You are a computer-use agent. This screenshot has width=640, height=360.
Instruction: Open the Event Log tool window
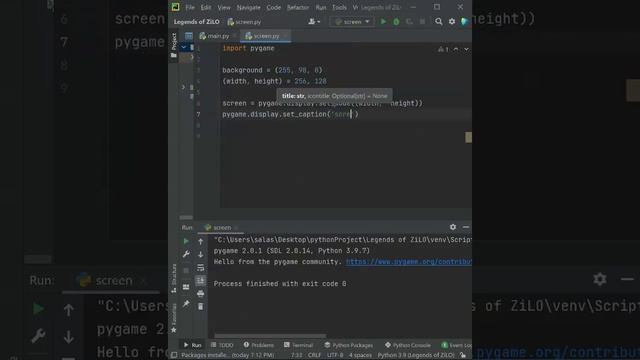tap(456, 345)
